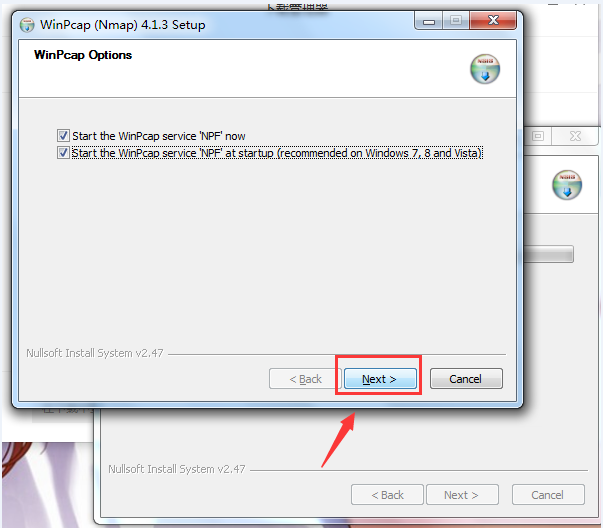Click the background window's maximize button

coord(538,136)
